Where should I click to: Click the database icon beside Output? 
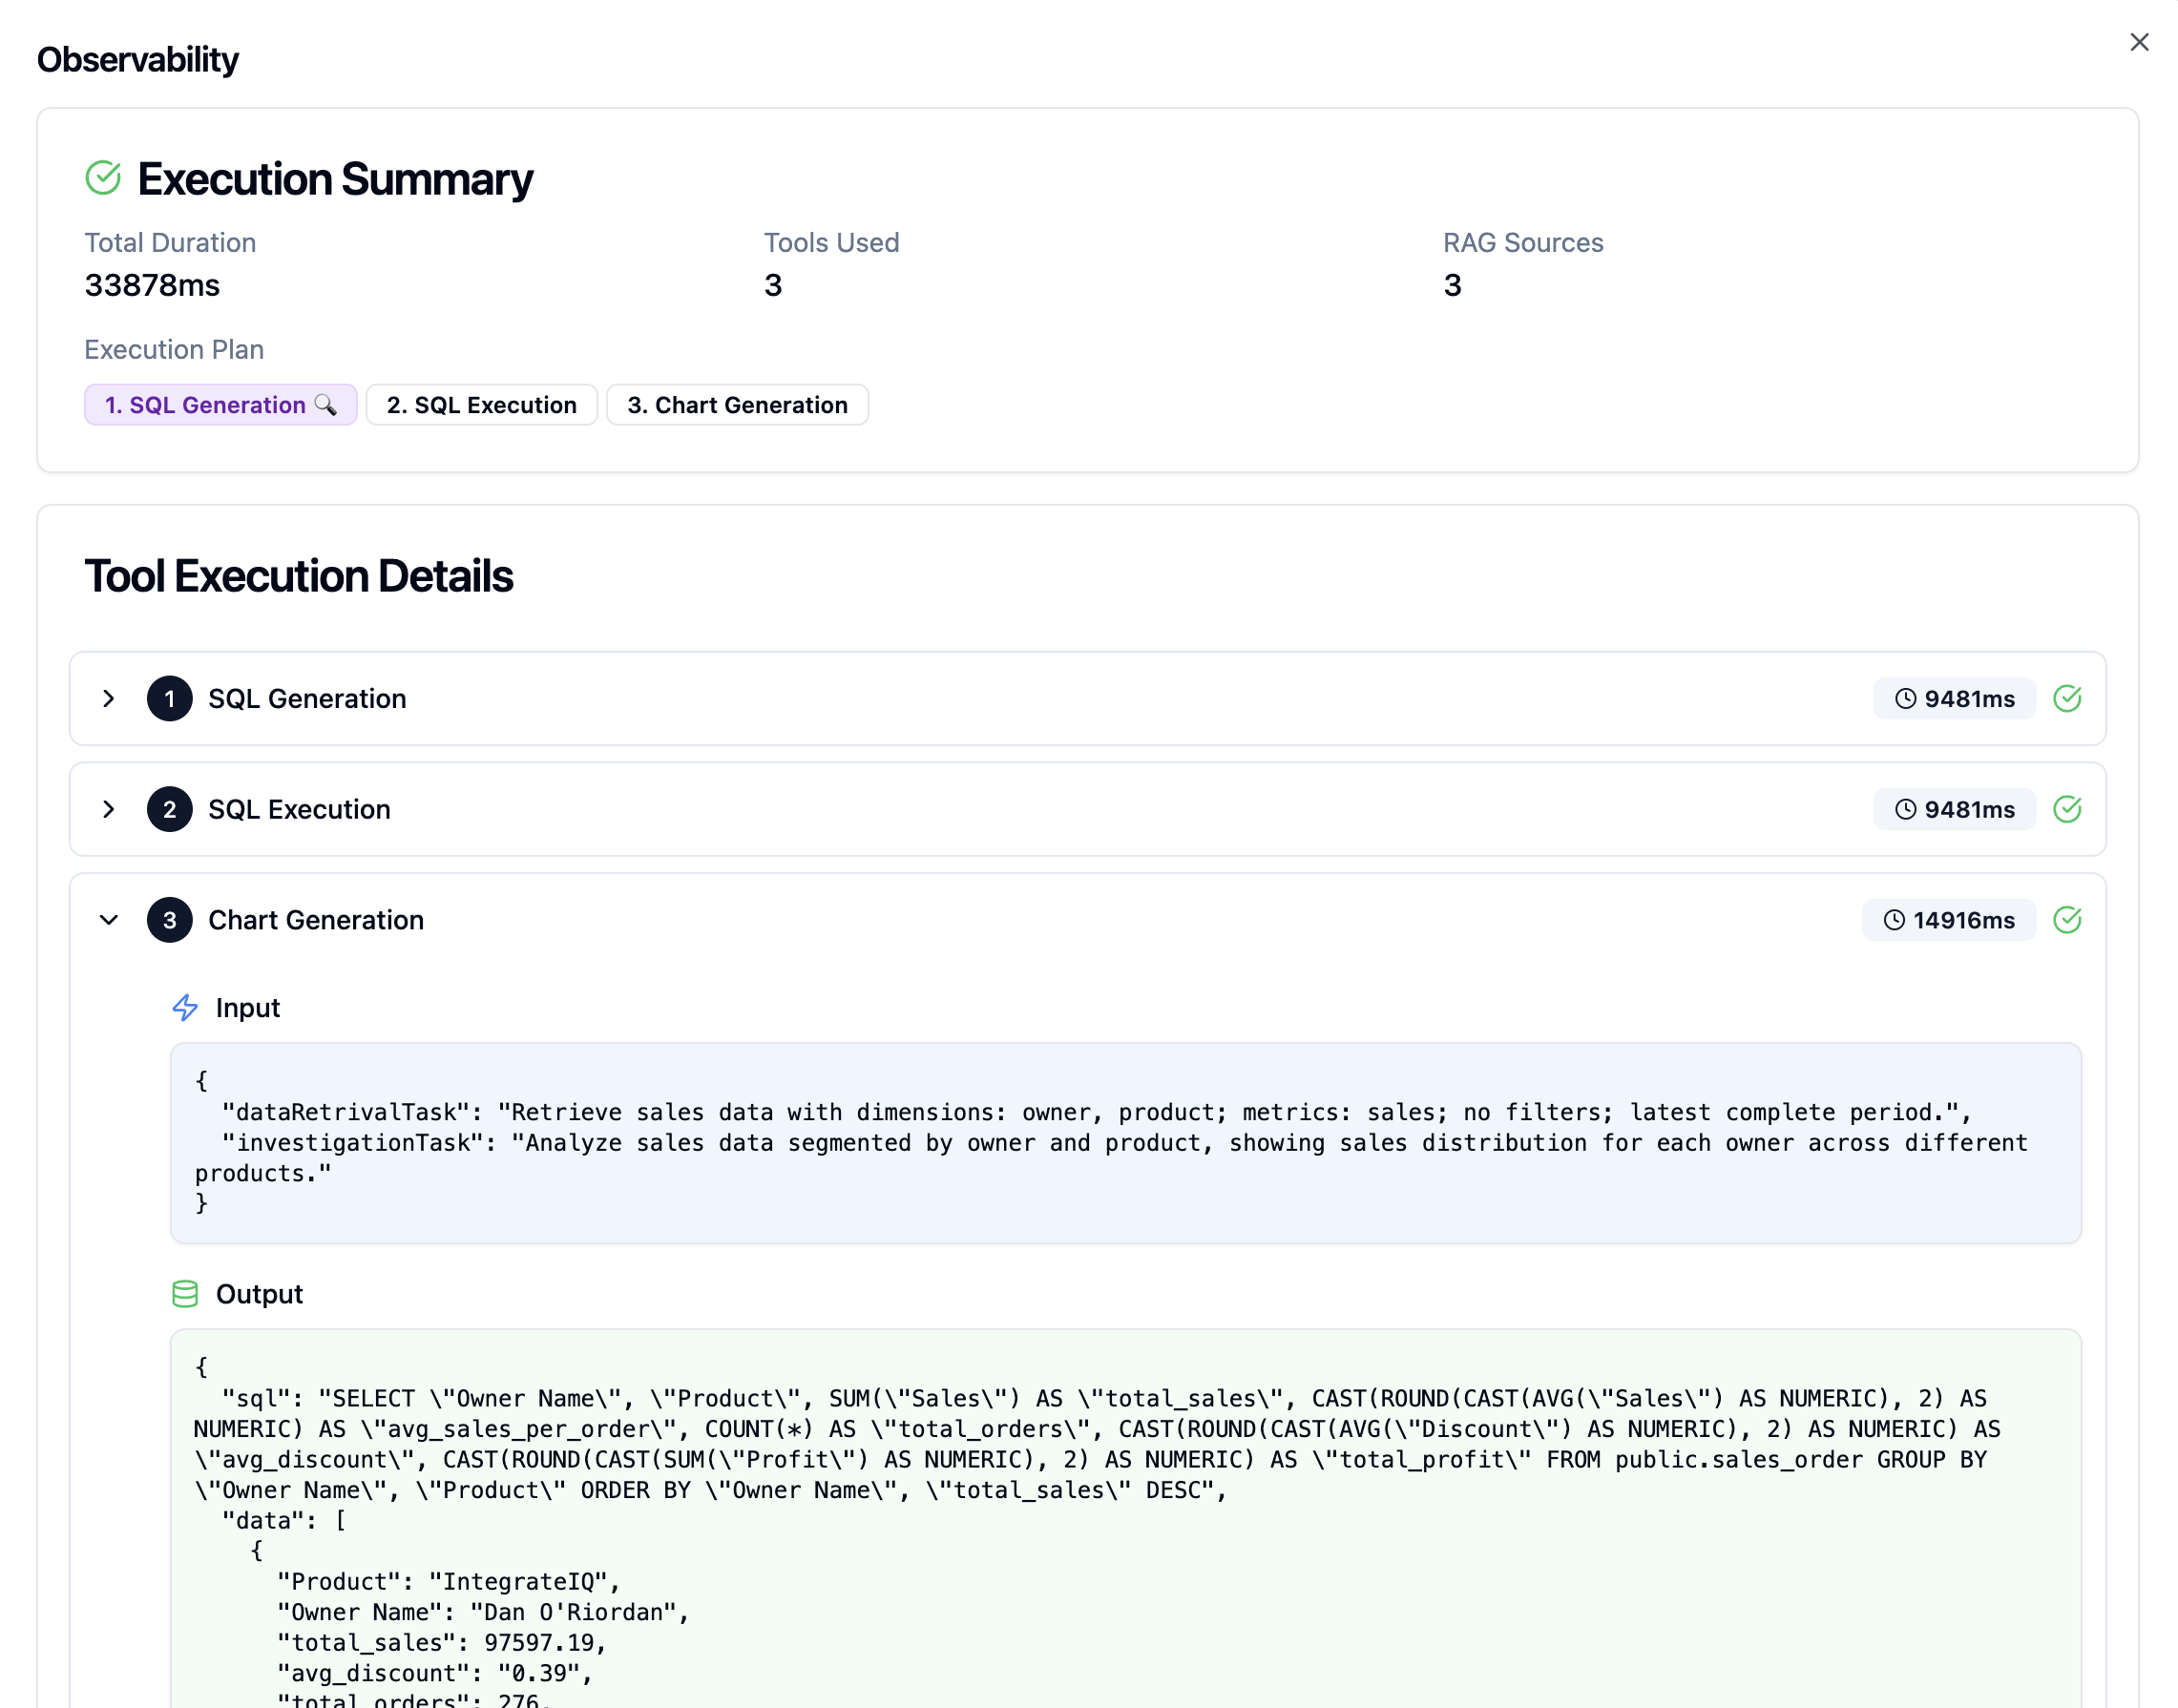185,1293
